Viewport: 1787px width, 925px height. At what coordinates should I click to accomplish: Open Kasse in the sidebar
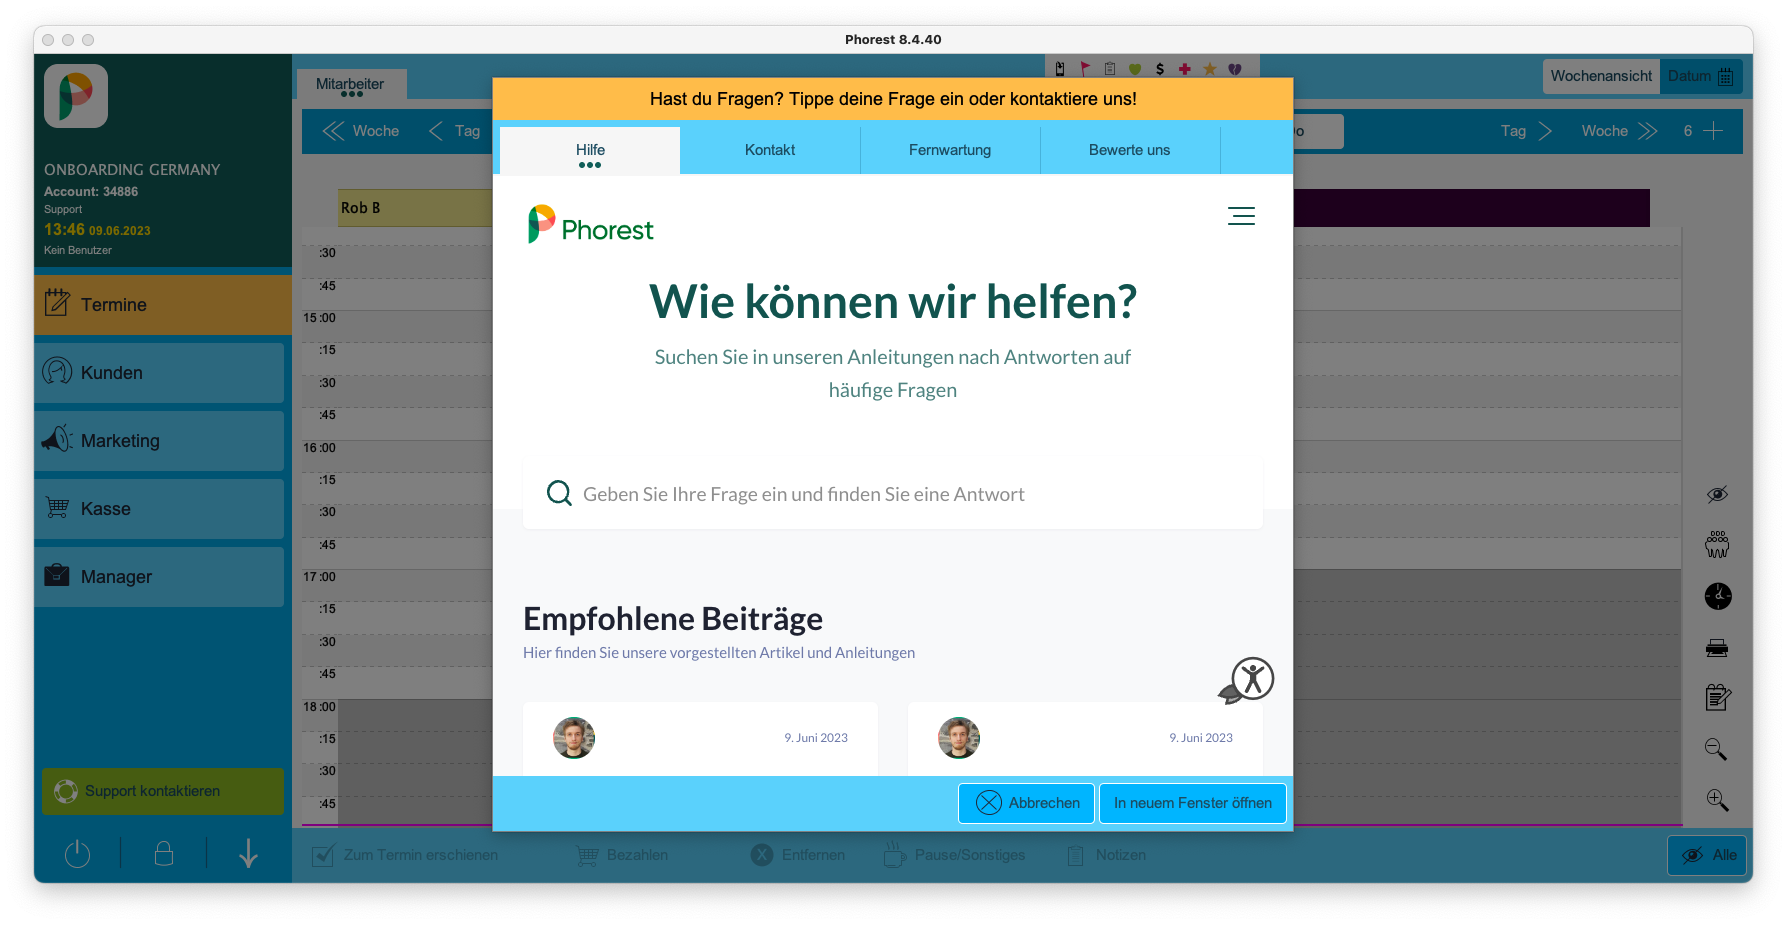click(x=159, y=509)
